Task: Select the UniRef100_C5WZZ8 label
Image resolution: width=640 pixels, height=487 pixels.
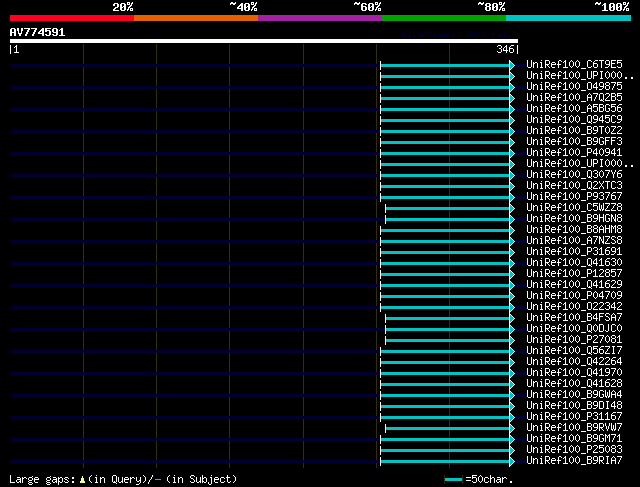Action: 574,208
